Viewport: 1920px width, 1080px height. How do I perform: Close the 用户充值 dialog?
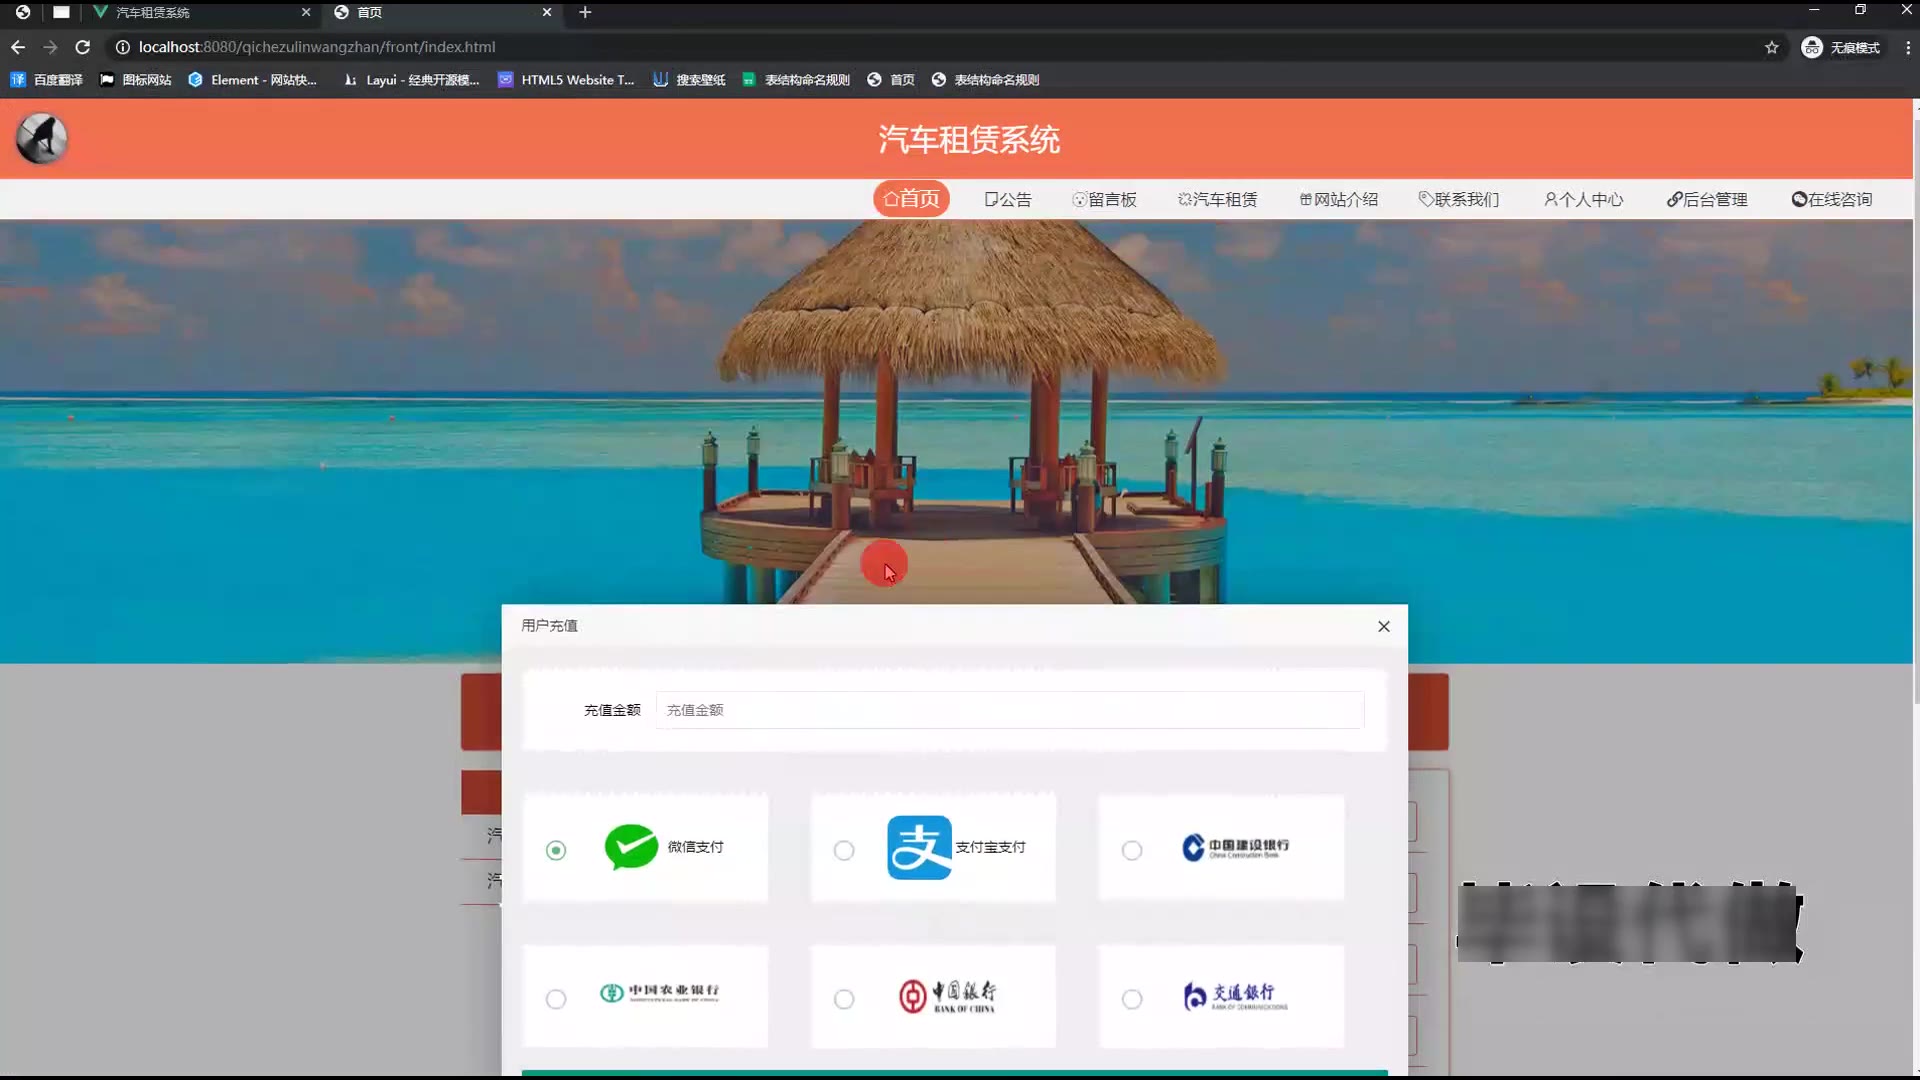pos(1383,626)
